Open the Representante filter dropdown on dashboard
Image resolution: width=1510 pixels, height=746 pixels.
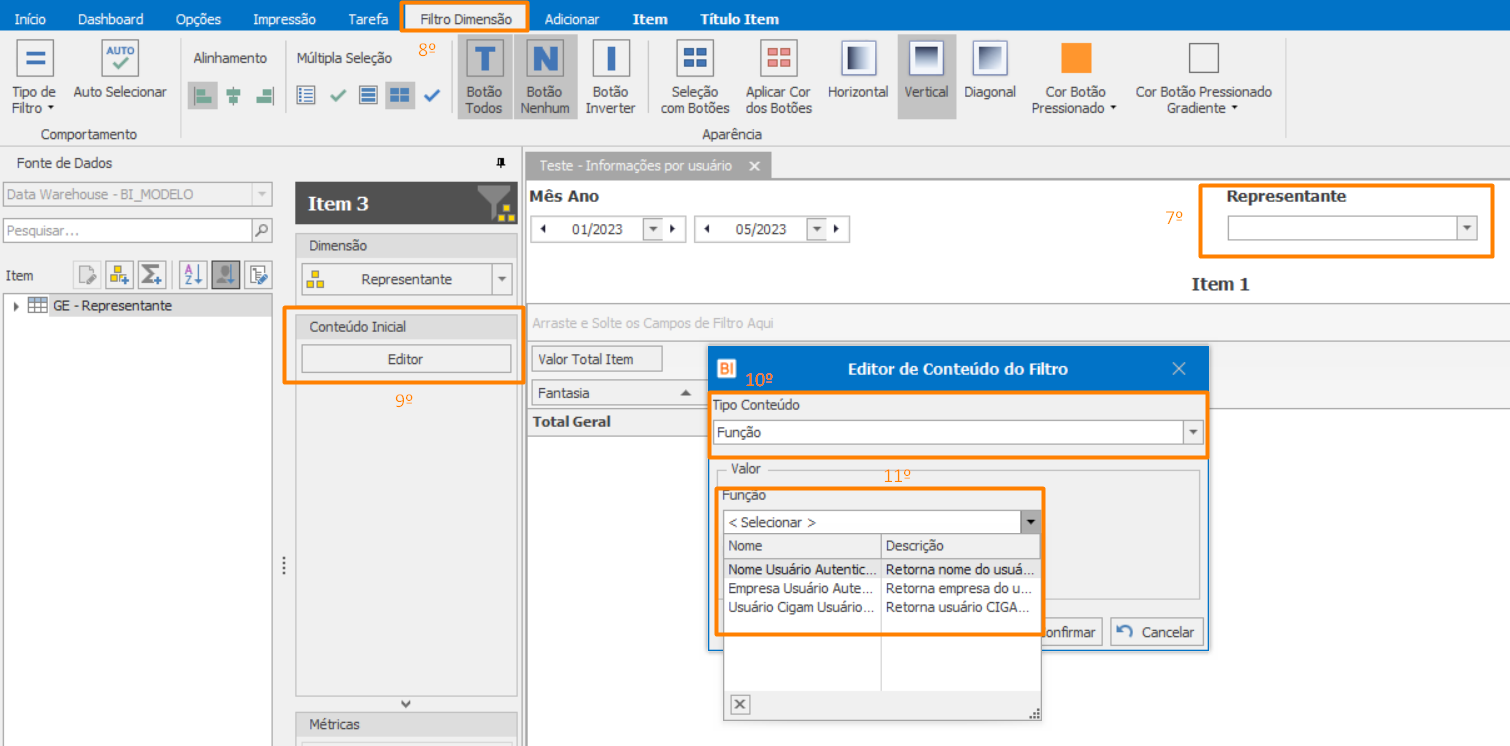[1467, 229]
